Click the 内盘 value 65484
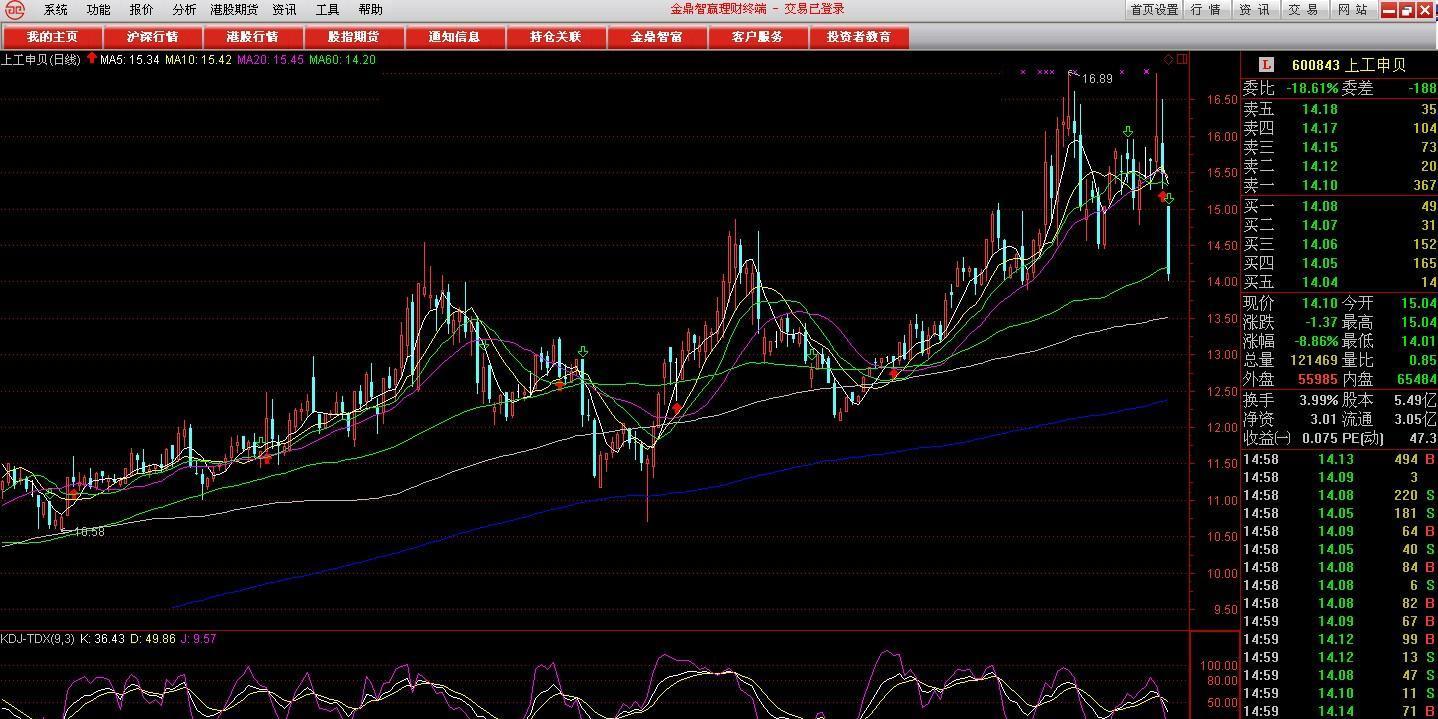Viewport: 1438px width, 719px height. click(x=1415, y=379)
